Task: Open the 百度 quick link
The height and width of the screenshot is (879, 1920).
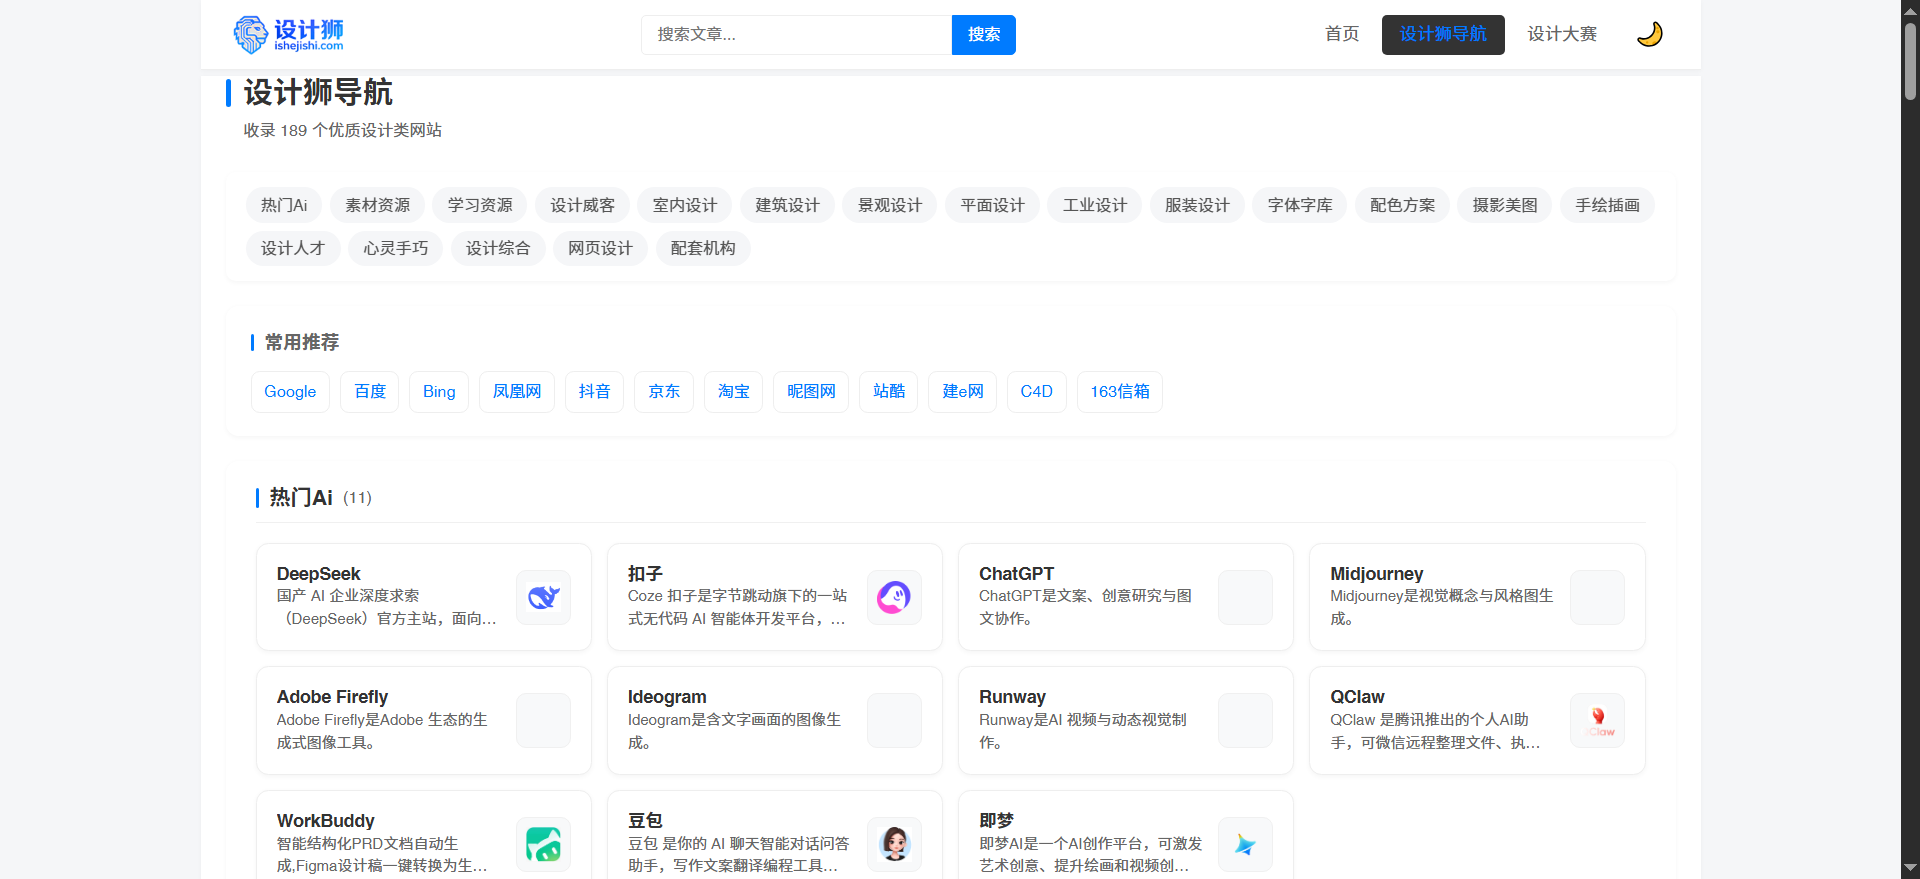Action: tap(370, 392)
